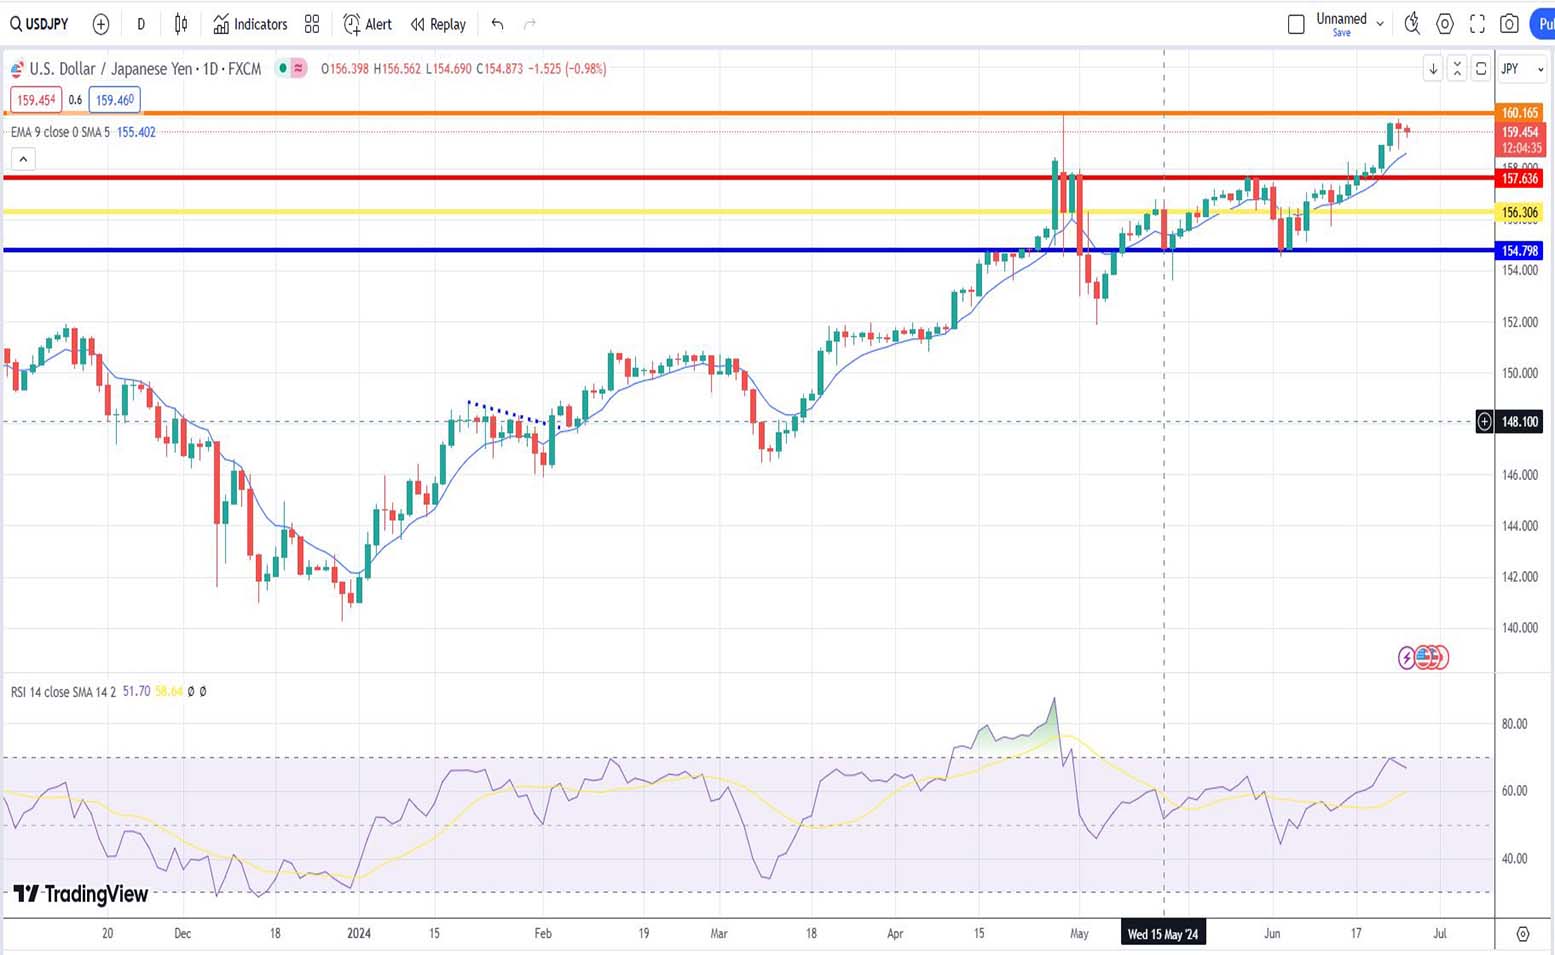Enter fullscreen mode
This screenshot has width=1555, height=955.
pos(1477,24)
